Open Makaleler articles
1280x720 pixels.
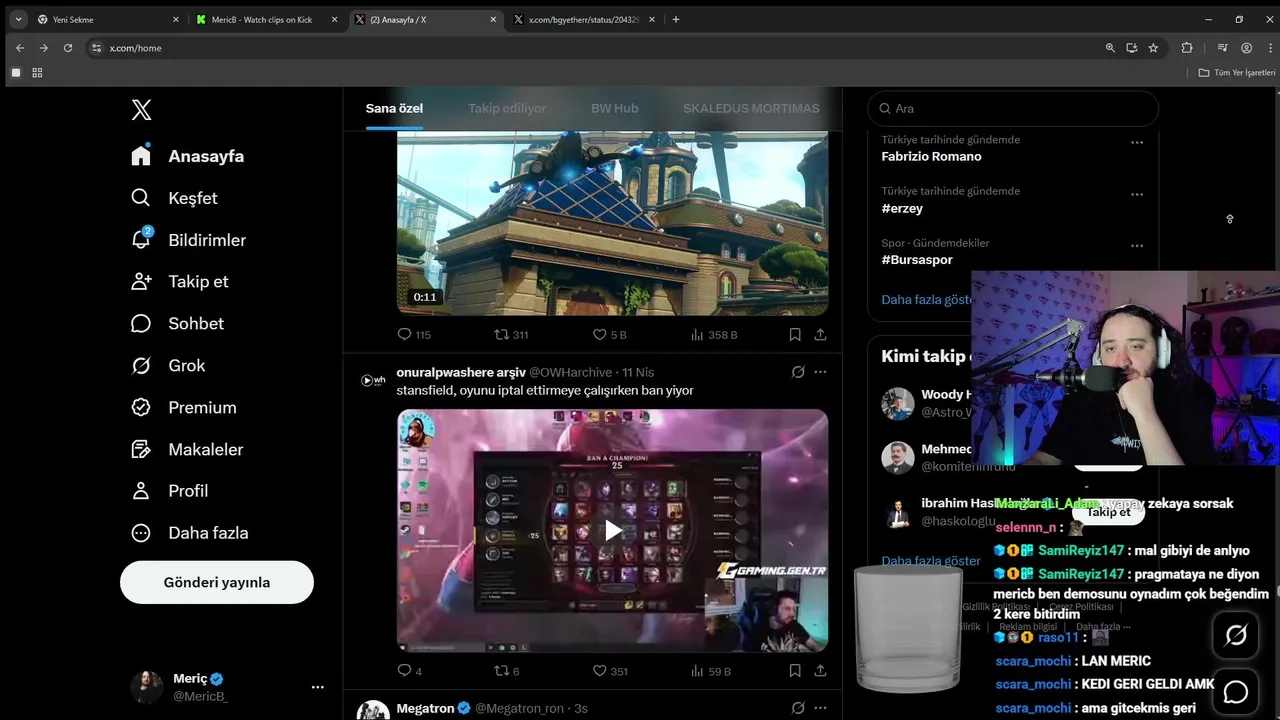187,450
